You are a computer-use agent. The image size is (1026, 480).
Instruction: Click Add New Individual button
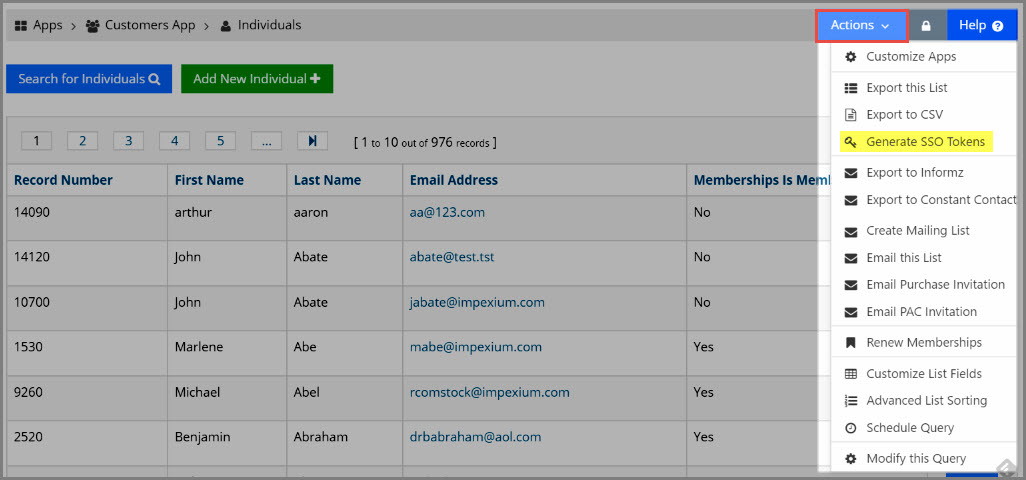[x=257, y=78]
